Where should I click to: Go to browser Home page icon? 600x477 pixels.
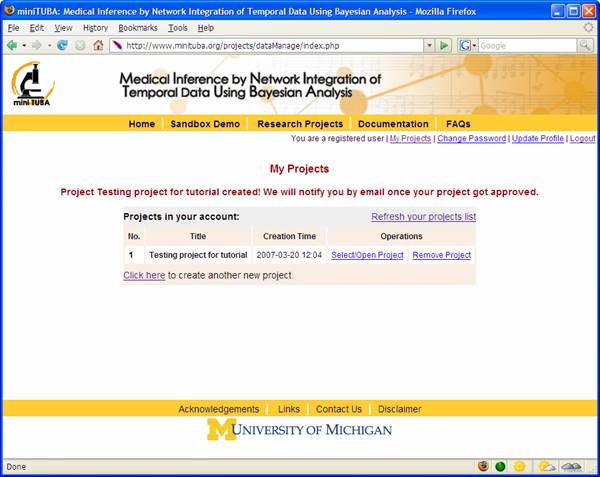click(98, 46)
